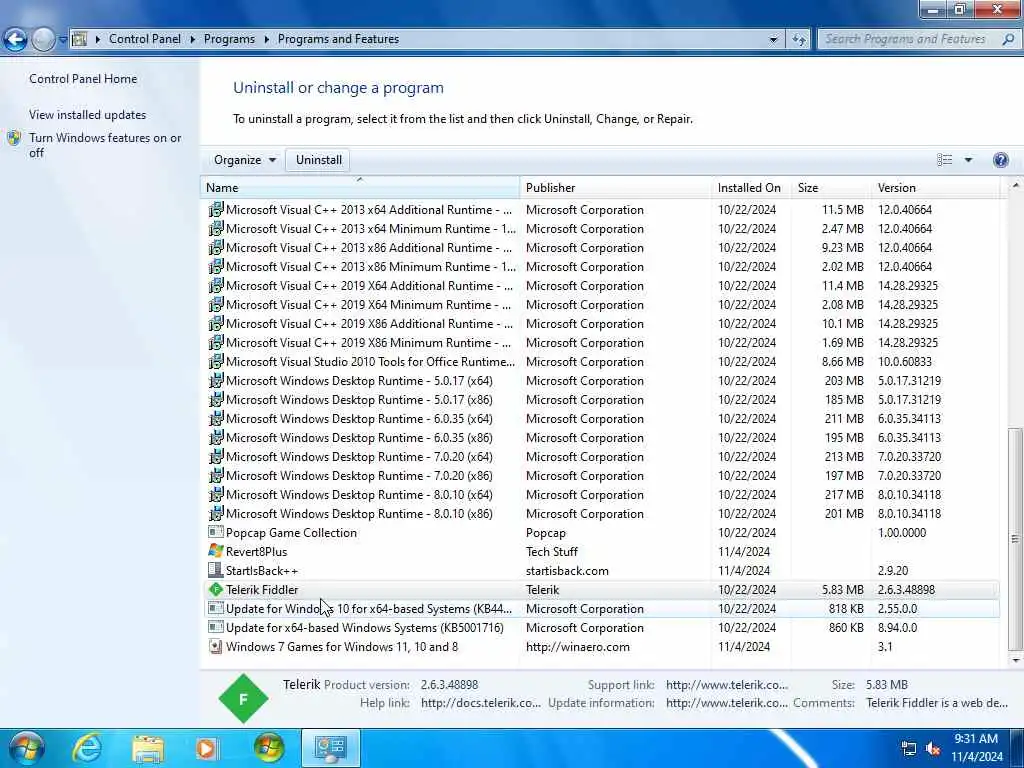Open the recent pages dropdown arrow
This screenshot has height=768, width=1024.
click(63, 40)
